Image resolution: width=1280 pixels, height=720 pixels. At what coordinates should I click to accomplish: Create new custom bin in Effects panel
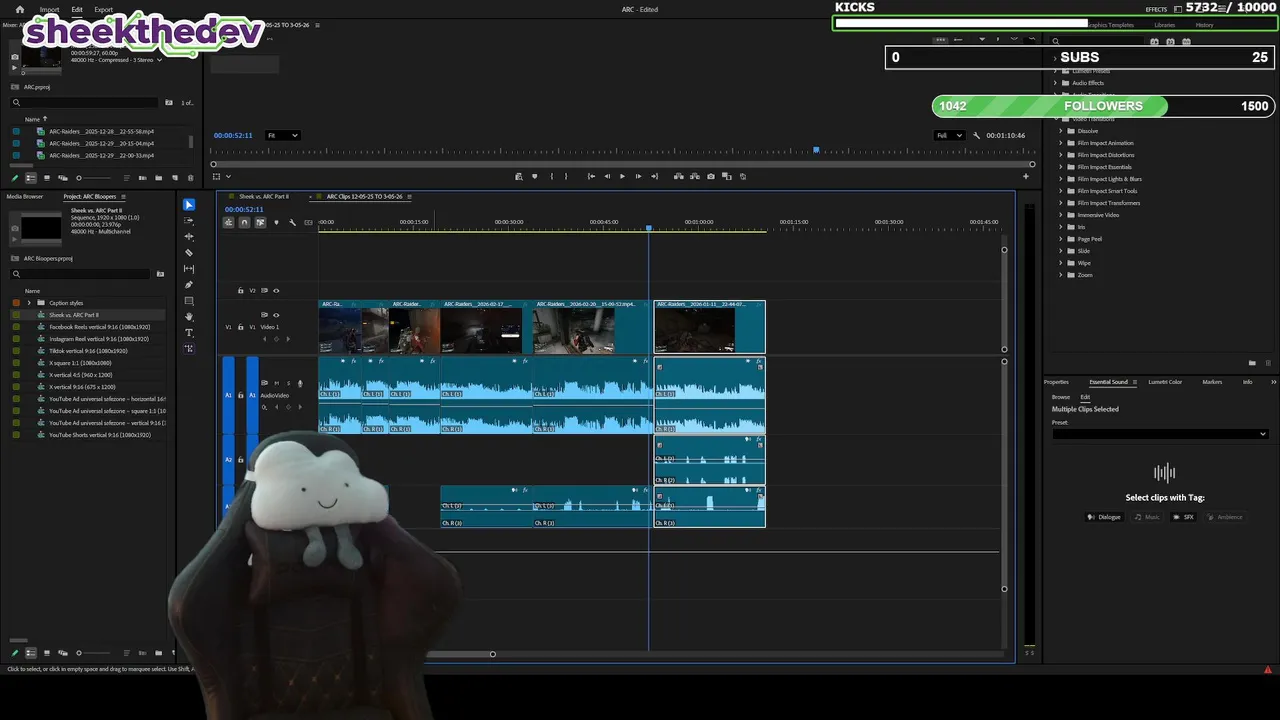(1252, 363)
